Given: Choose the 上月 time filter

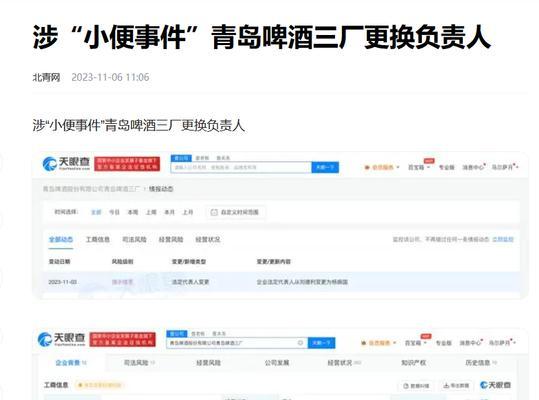Looking at the screenshot, I should pos(187,212).
